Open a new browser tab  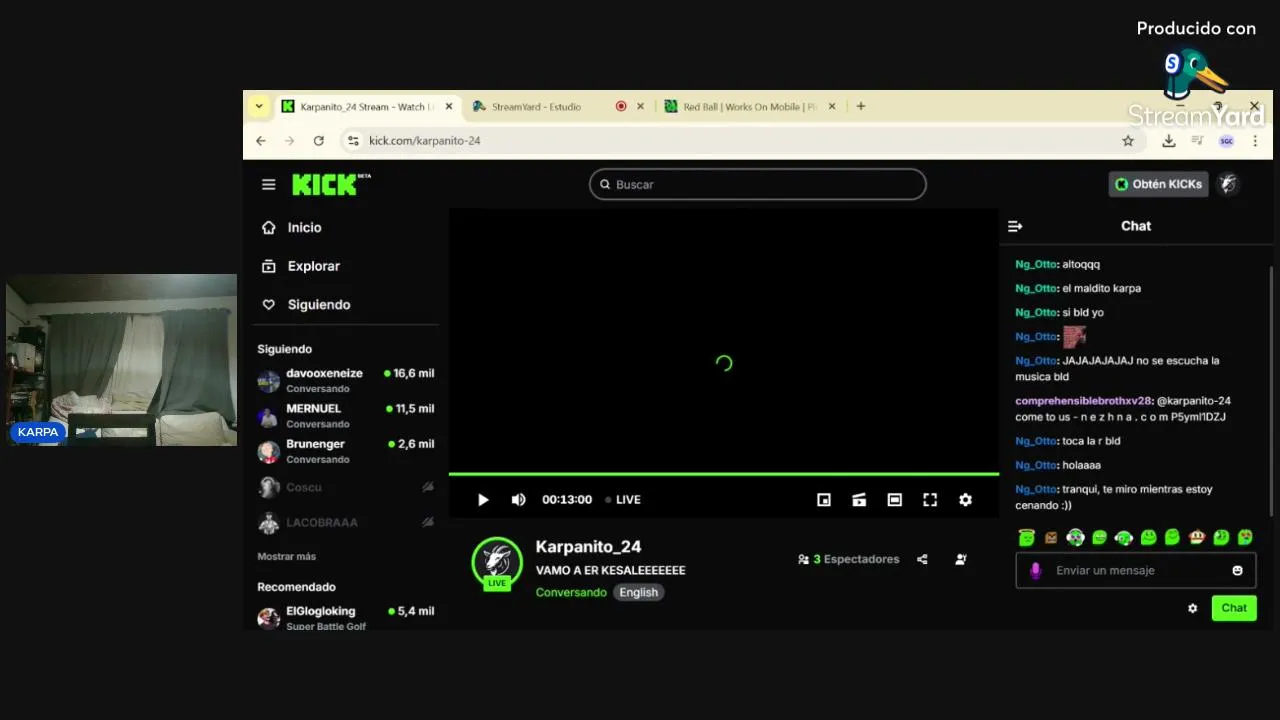pos(861,106)
